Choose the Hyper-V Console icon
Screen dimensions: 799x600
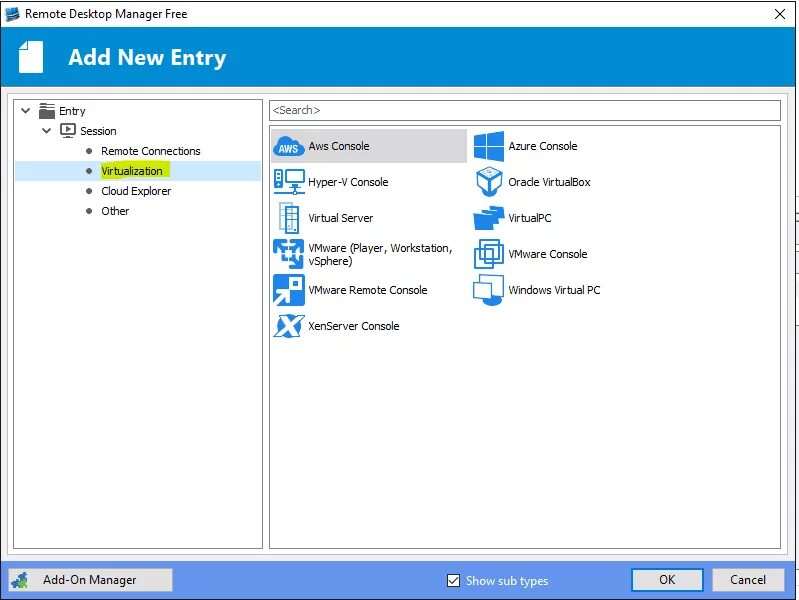click(x=289, y=182)
